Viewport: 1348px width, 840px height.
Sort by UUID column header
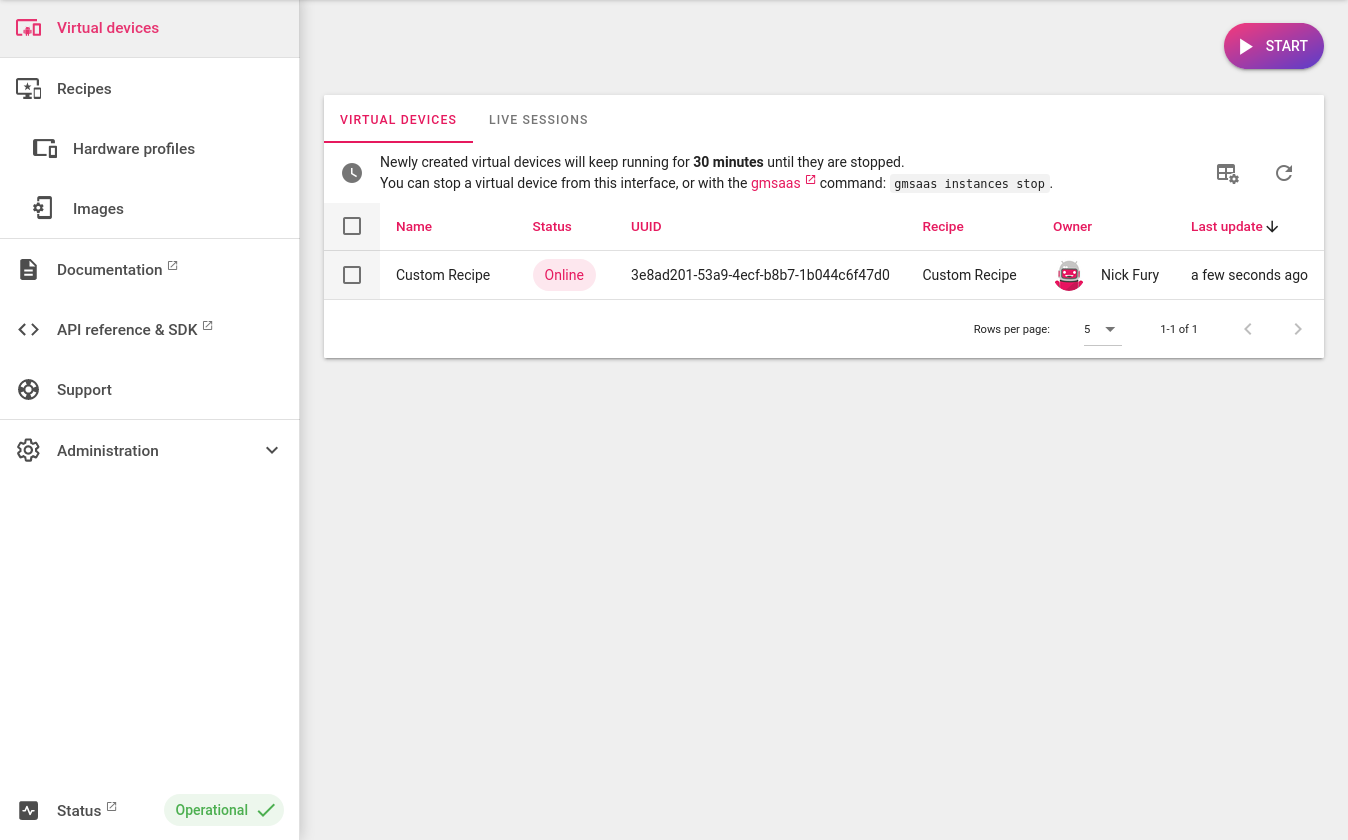point(646,227)
